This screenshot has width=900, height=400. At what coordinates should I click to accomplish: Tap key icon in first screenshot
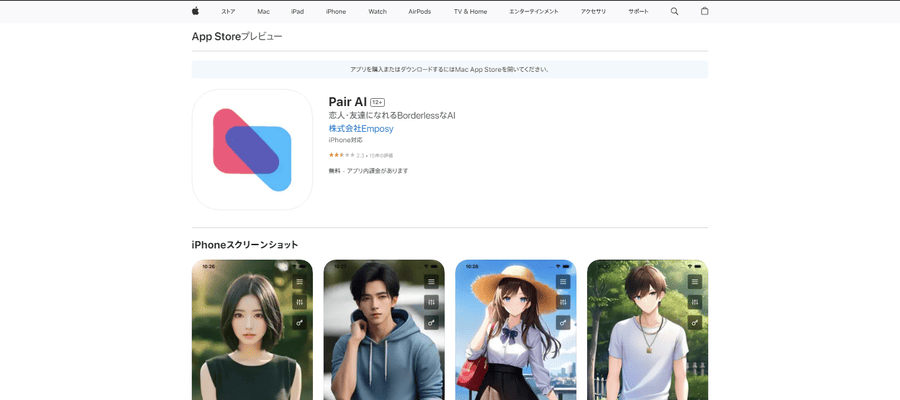[x=300, y=323]
